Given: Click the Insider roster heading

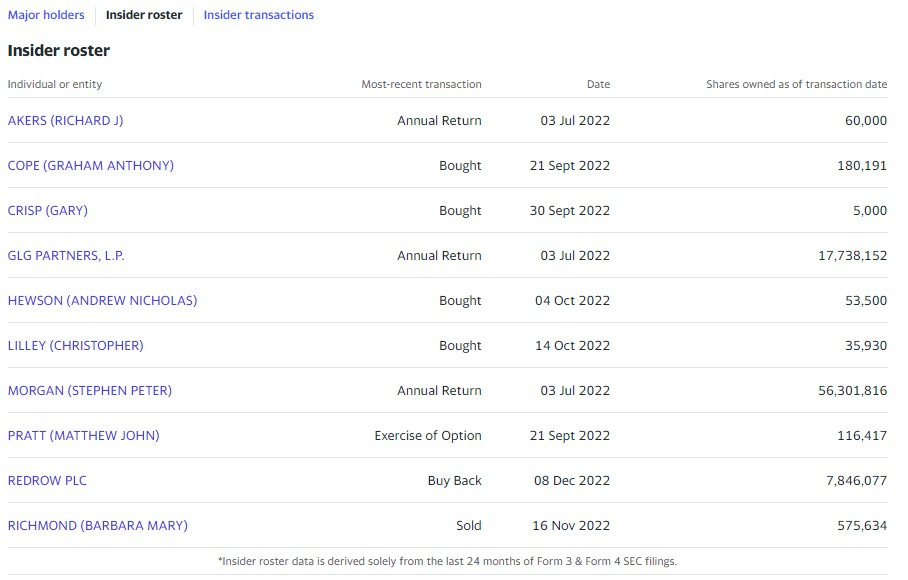Looking at the screenshot, I should click(x=58, y=50).
